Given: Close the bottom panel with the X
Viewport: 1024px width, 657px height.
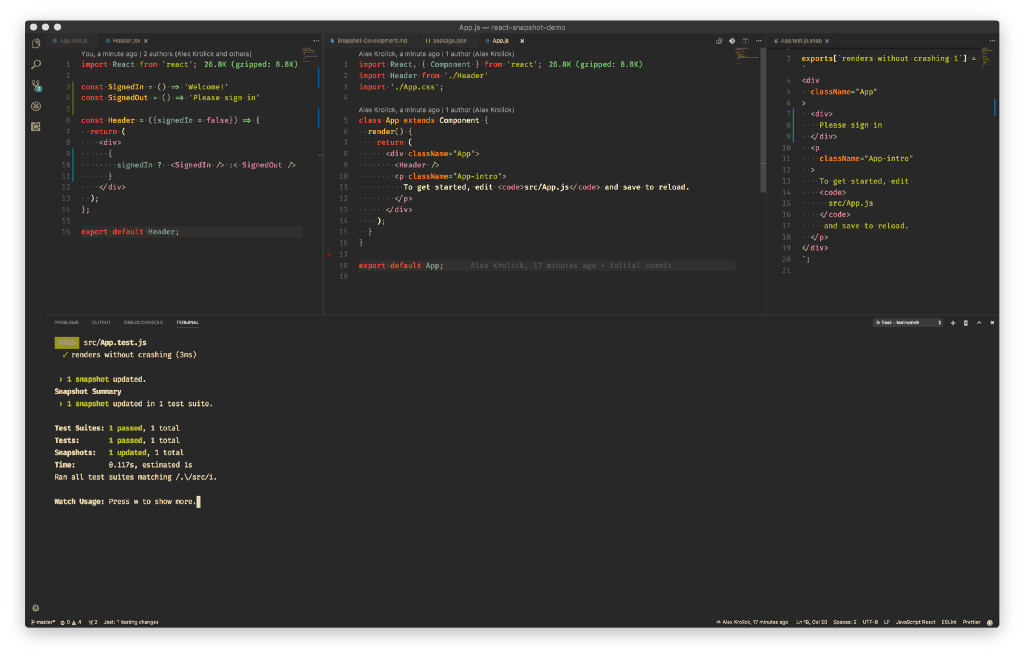Looking at the screenshot, I should point(991,323).
